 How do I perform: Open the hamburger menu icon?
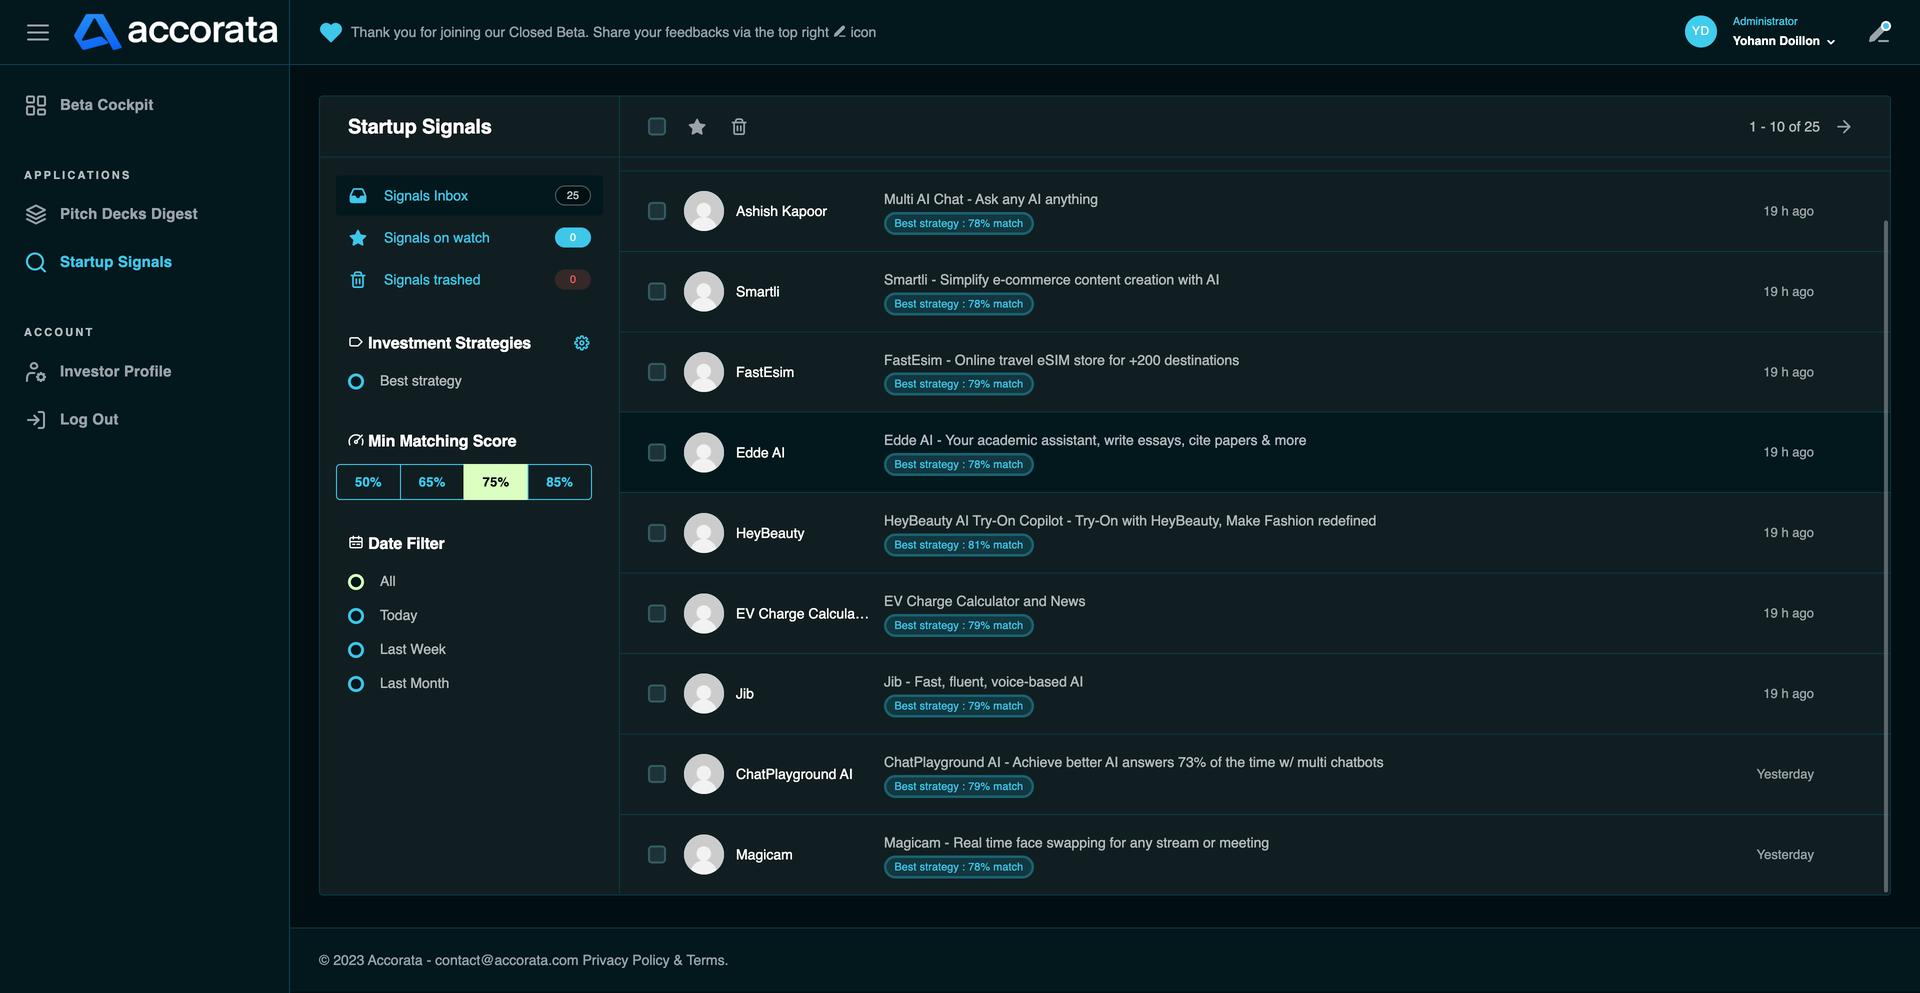click(x=38, y=32)
